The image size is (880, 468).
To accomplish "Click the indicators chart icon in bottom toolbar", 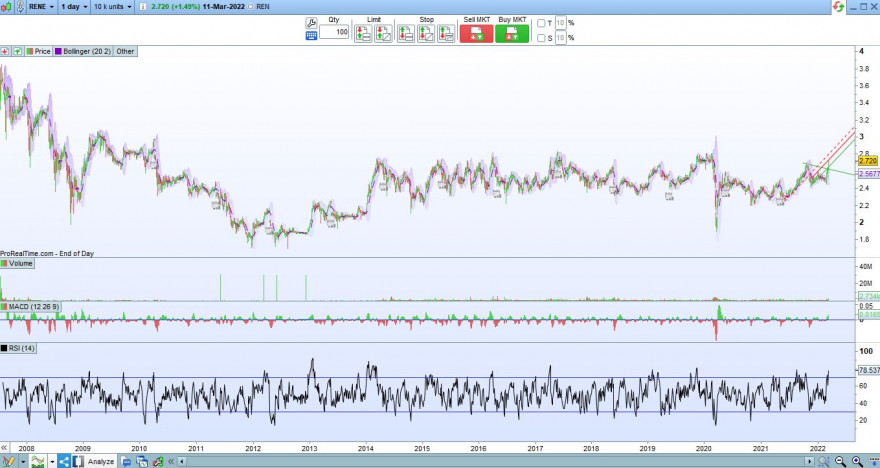I will [x=38, y=461].
